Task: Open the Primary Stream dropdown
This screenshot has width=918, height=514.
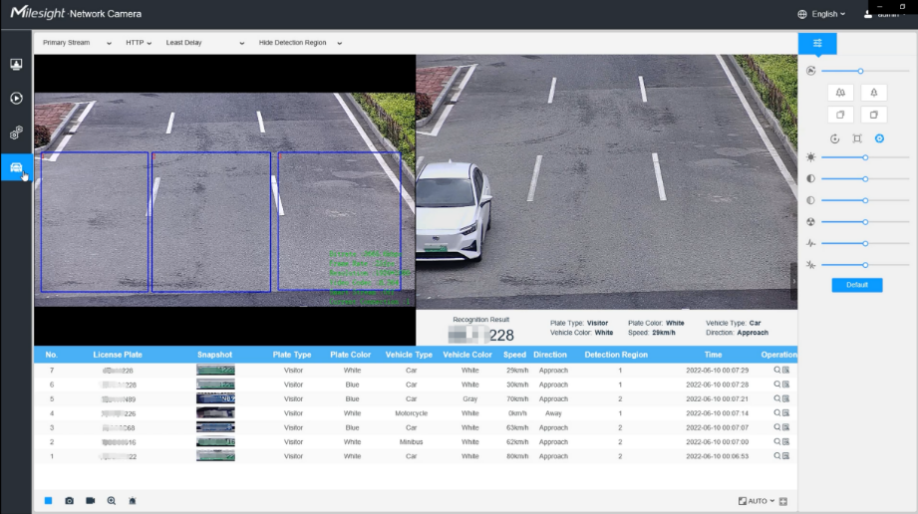Action: pos(77,43)
